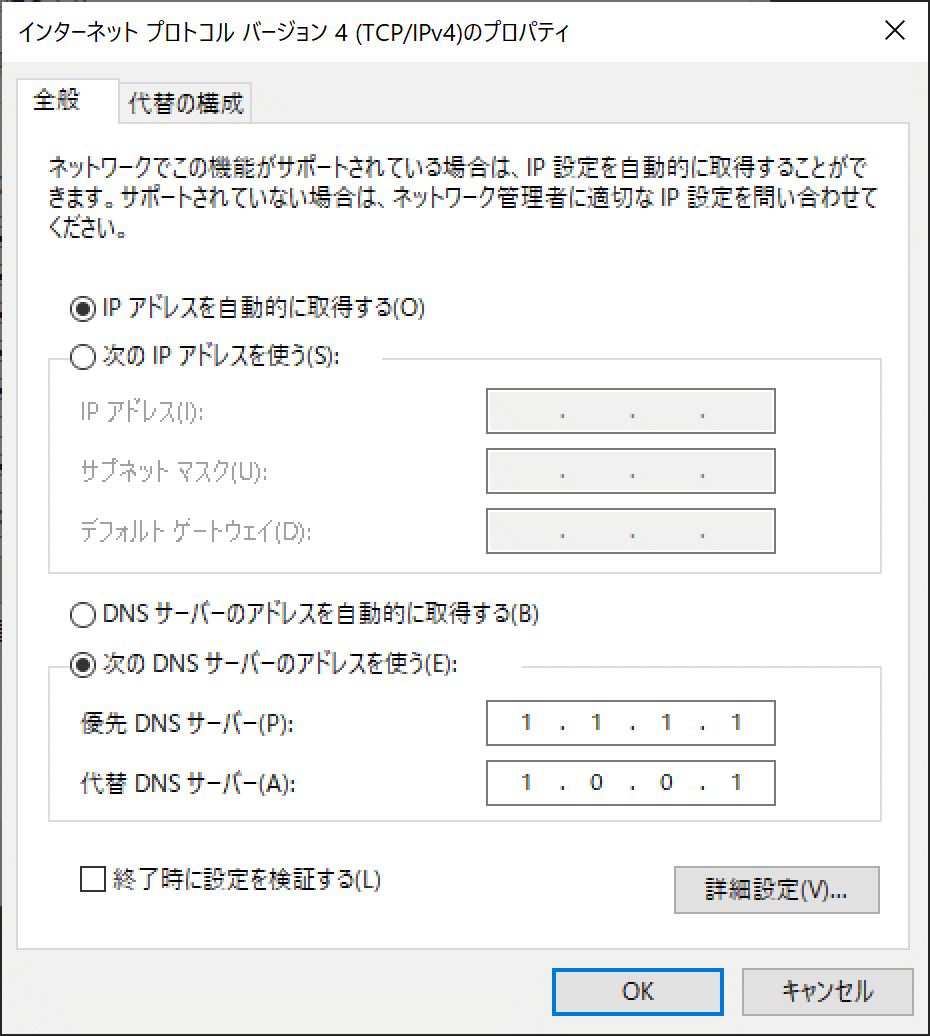Click the IP アドレス input field
This screenshot has height=1036, width=930.
click(x=630, y=411)
